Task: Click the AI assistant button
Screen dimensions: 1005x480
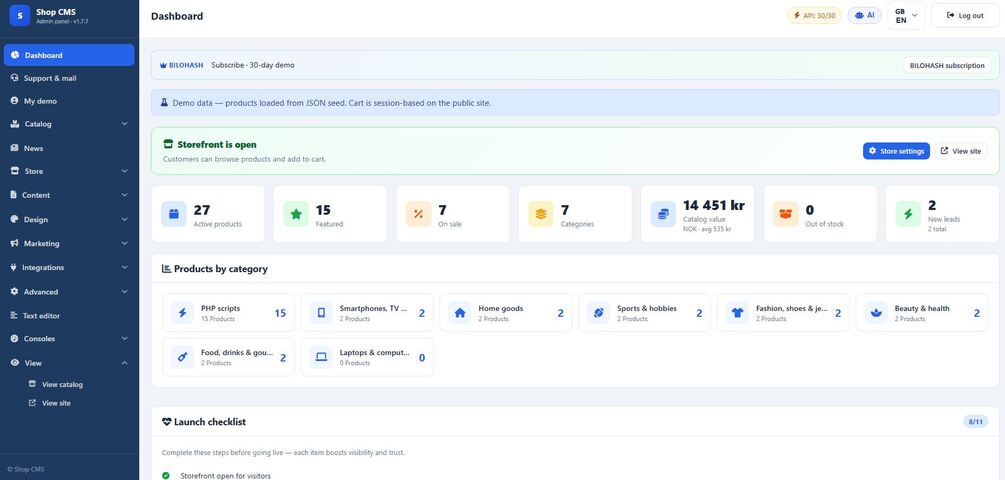Action: (x=865, y=15)
